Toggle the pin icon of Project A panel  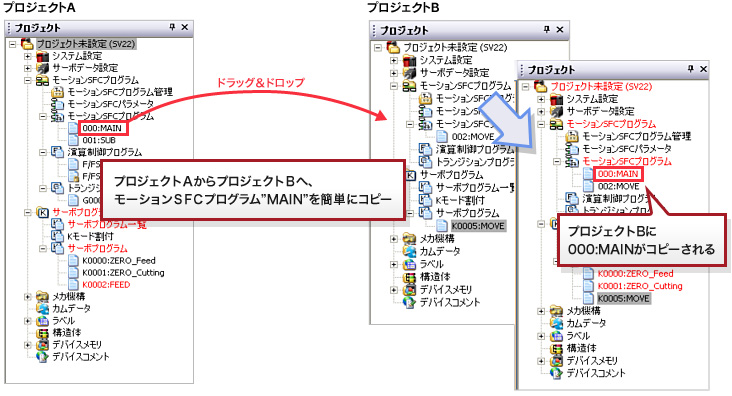pyautogui.click(x=172, y=27)
